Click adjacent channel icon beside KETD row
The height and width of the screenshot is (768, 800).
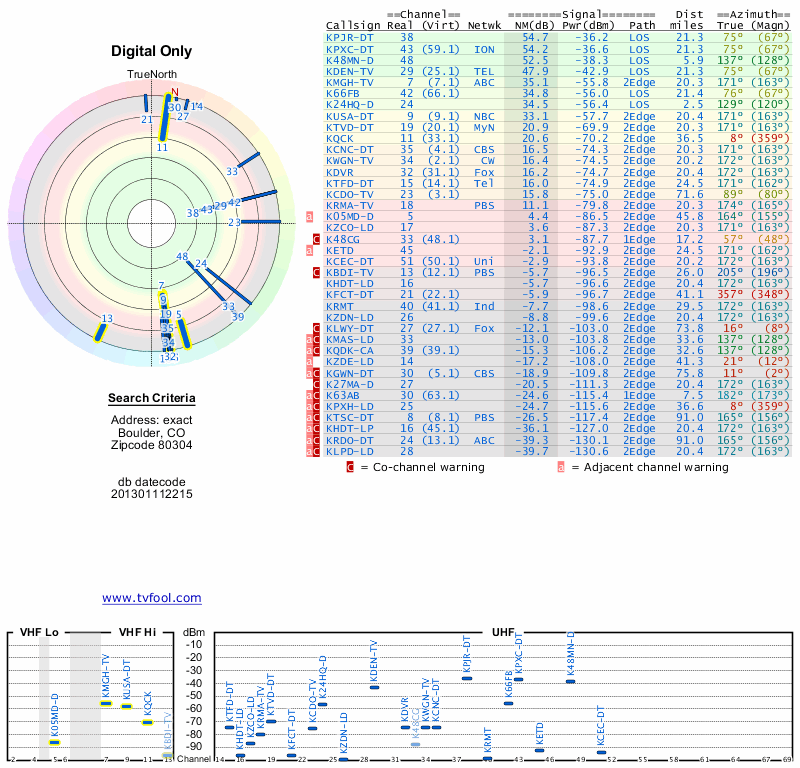click(309, 250)
